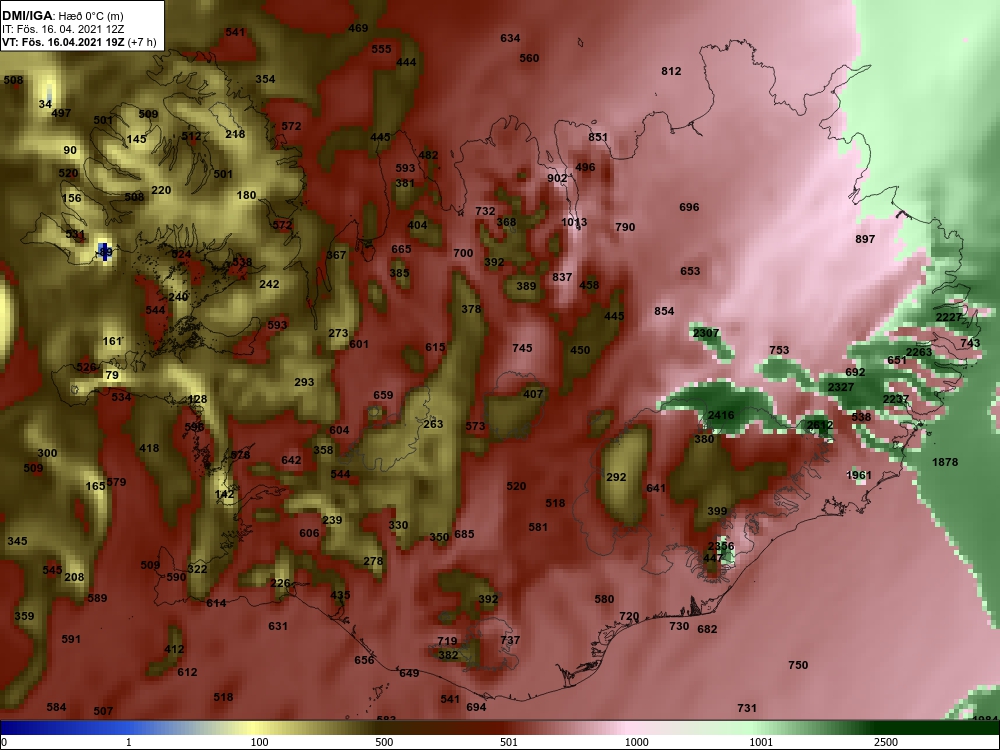Click the '(+7 h)' forecast offset text

[142, 43]
